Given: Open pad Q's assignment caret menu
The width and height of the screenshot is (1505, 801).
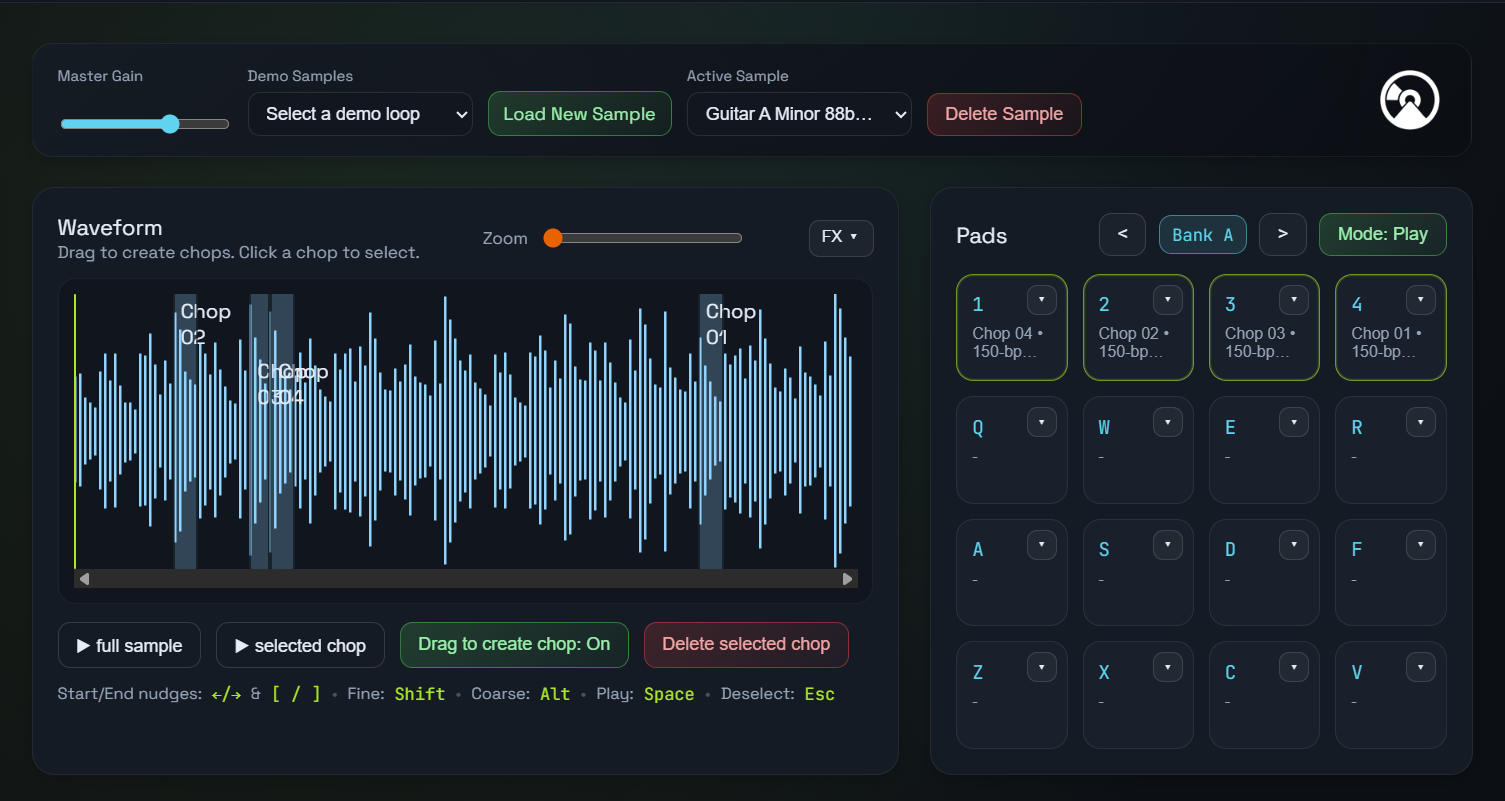Looking at the screenshot, I should point(1041,421).
